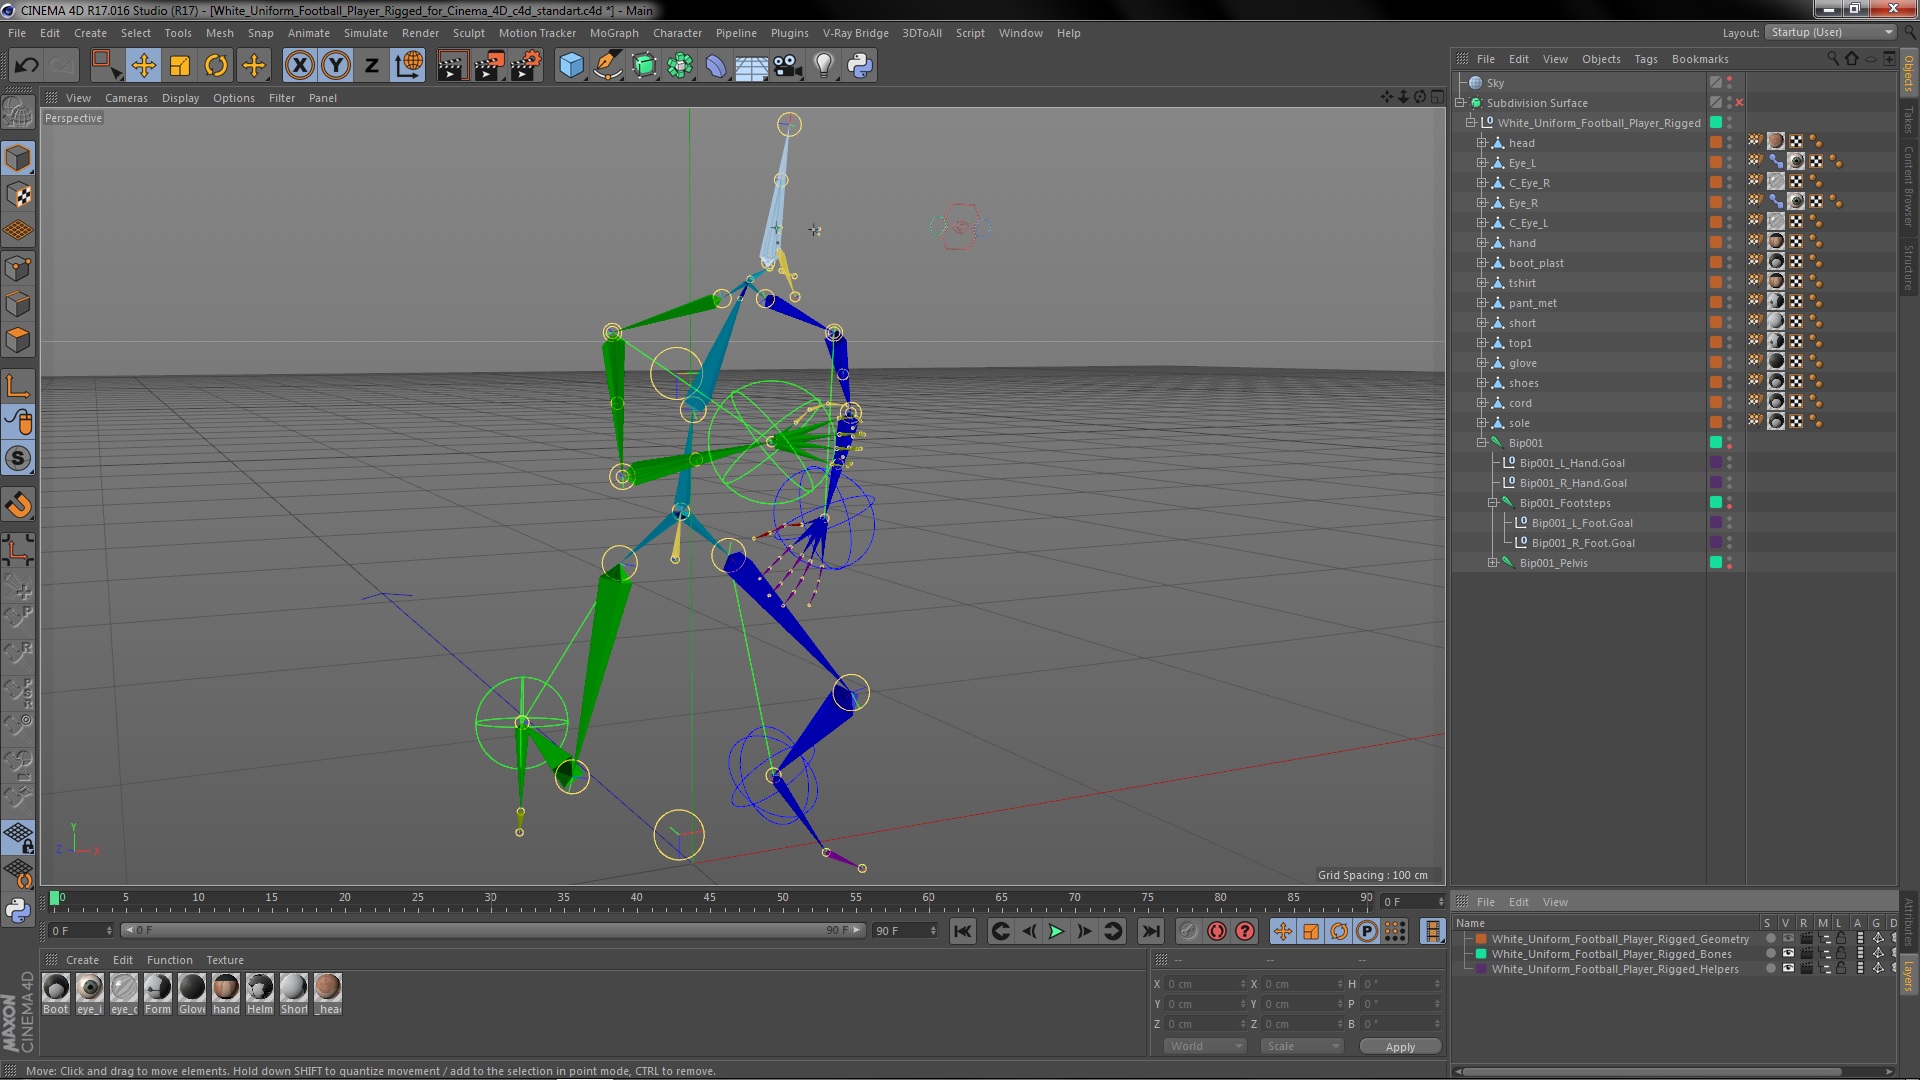The width and height of the screenshot is (1920, 1080).
Task: Click the Python script icon in toolbar
Action: 860,66
